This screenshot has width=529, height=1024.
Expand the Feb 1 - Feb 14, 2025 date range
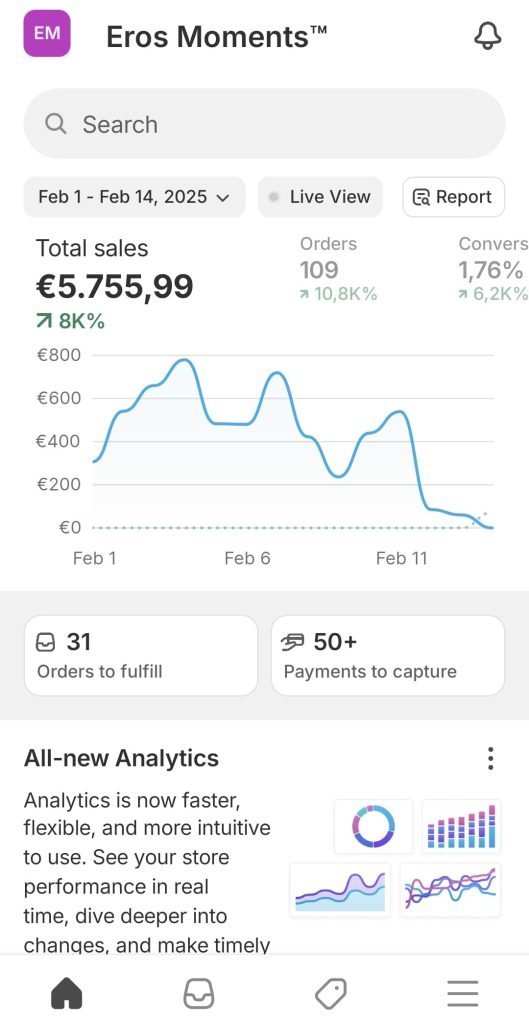click(135, 197)
